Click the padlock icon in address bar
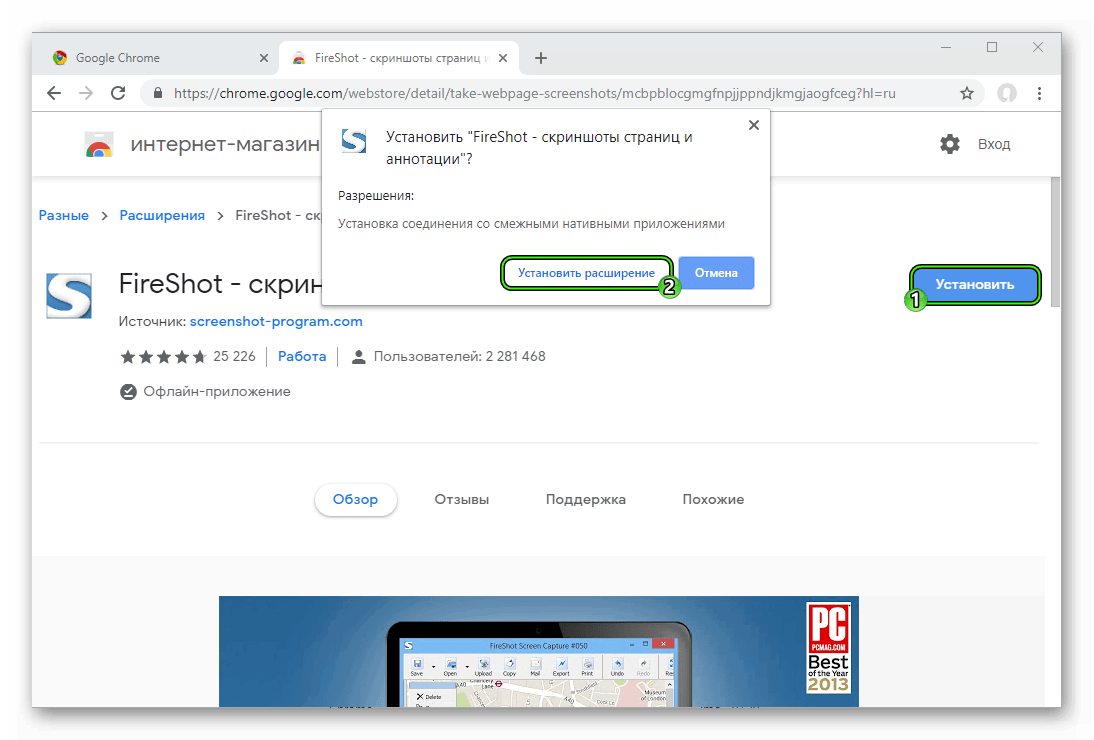Screen dimensions: 1094x740 (x=158, y=93)
